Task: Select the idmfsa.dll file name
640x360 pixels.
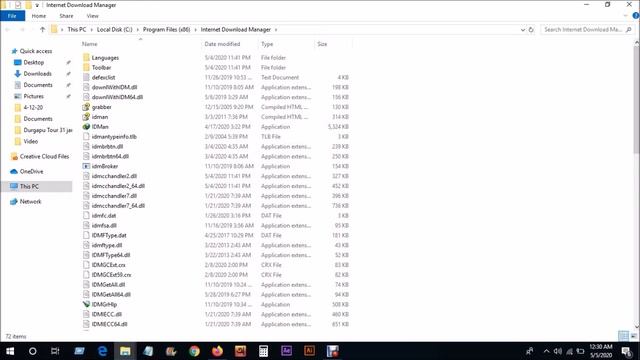Action: pyautogui.click(x=104, y=225)
